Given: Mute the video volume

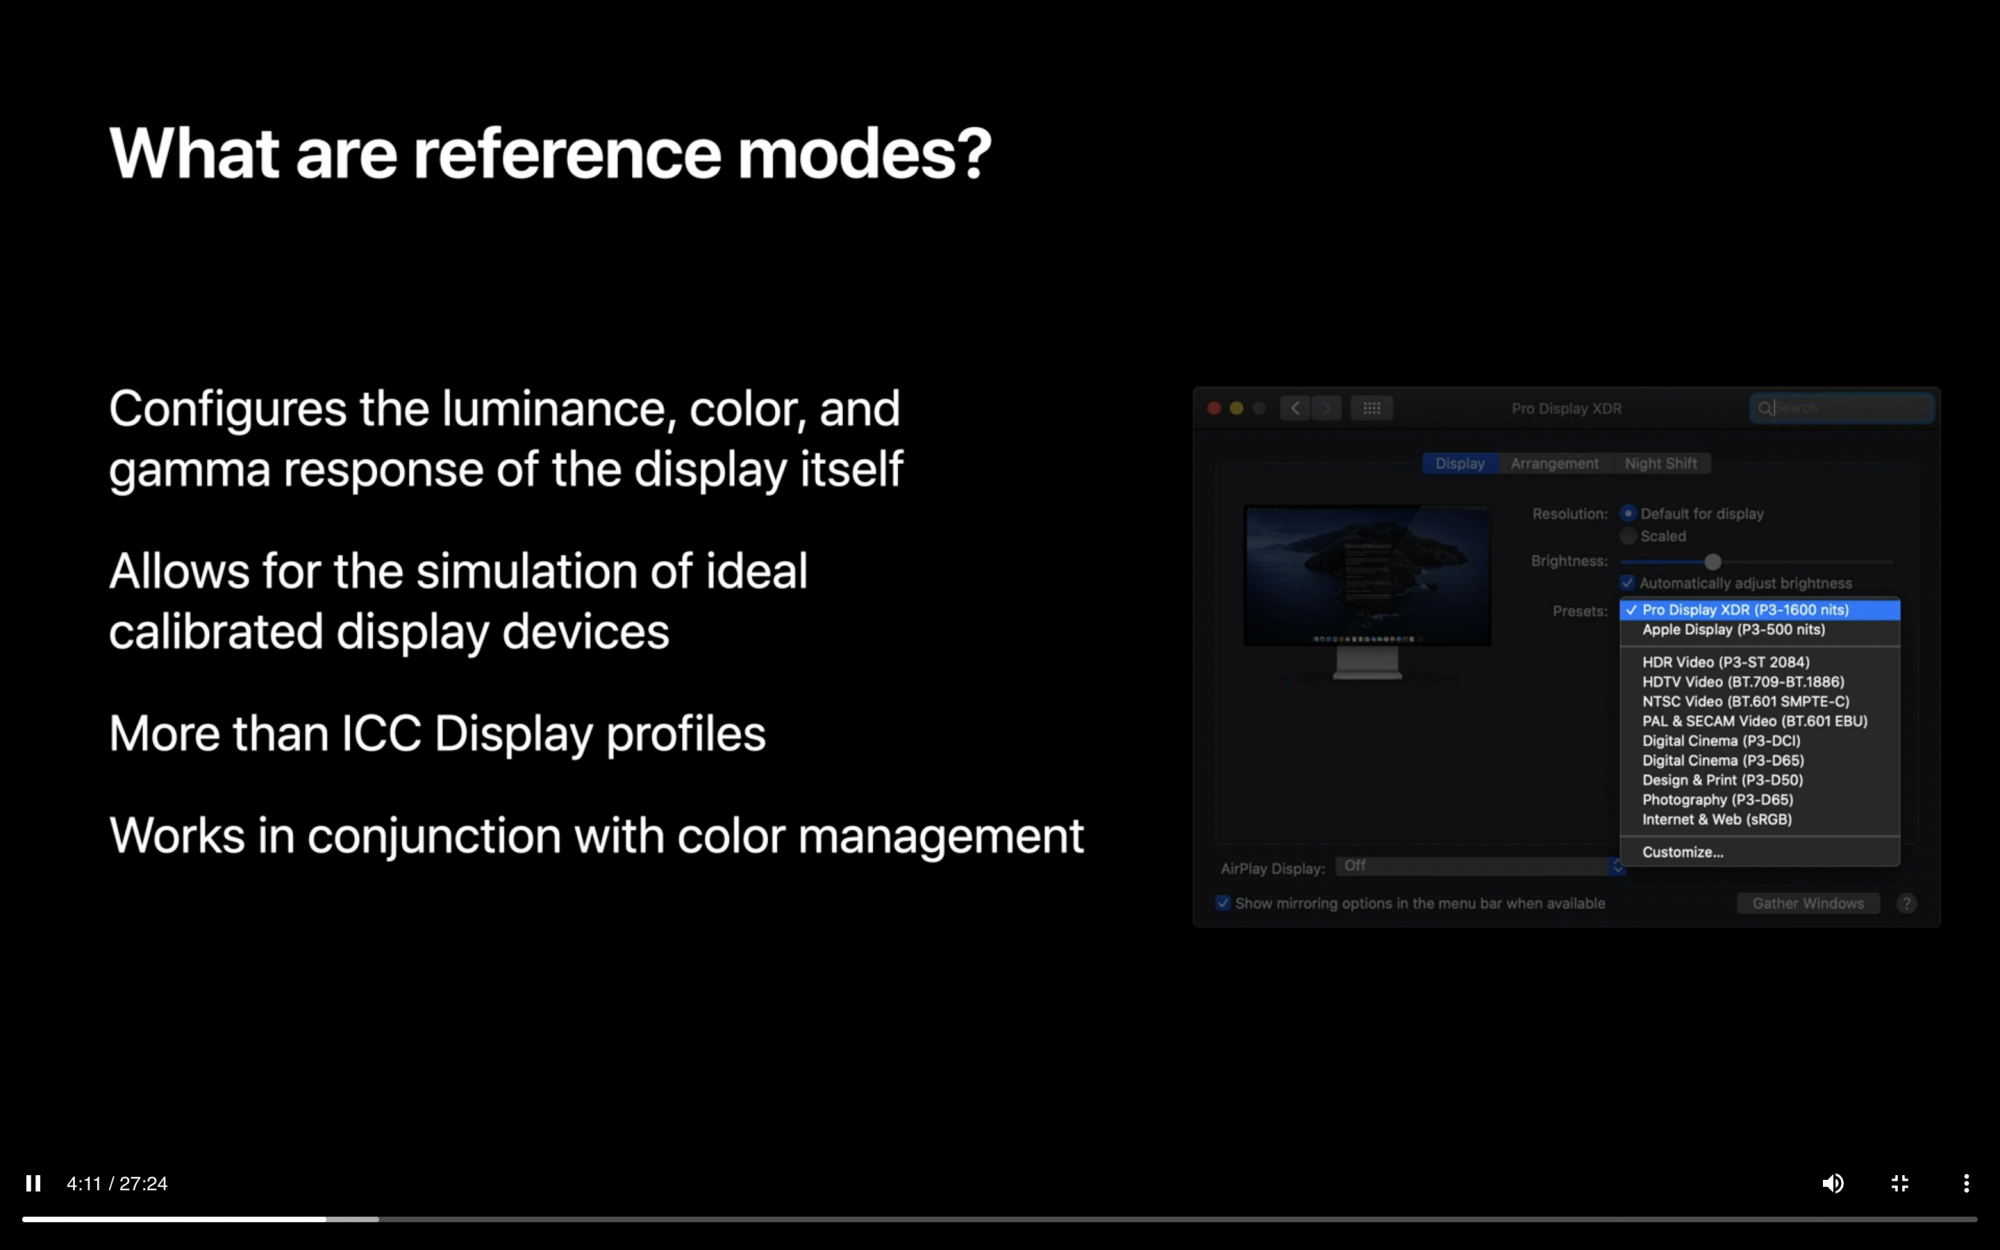Looking at the screenshot, I should tap(1832, 1183).
